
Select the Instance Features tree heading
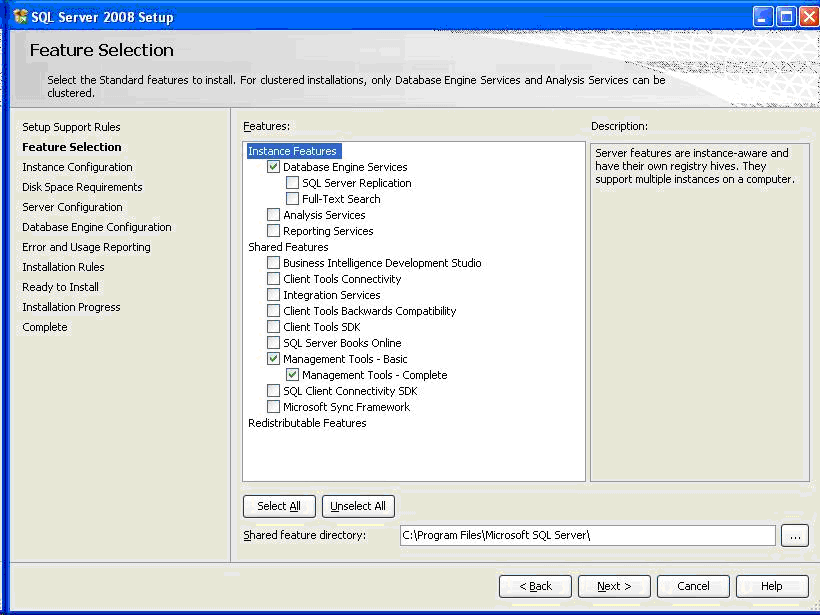pos(292,151)
